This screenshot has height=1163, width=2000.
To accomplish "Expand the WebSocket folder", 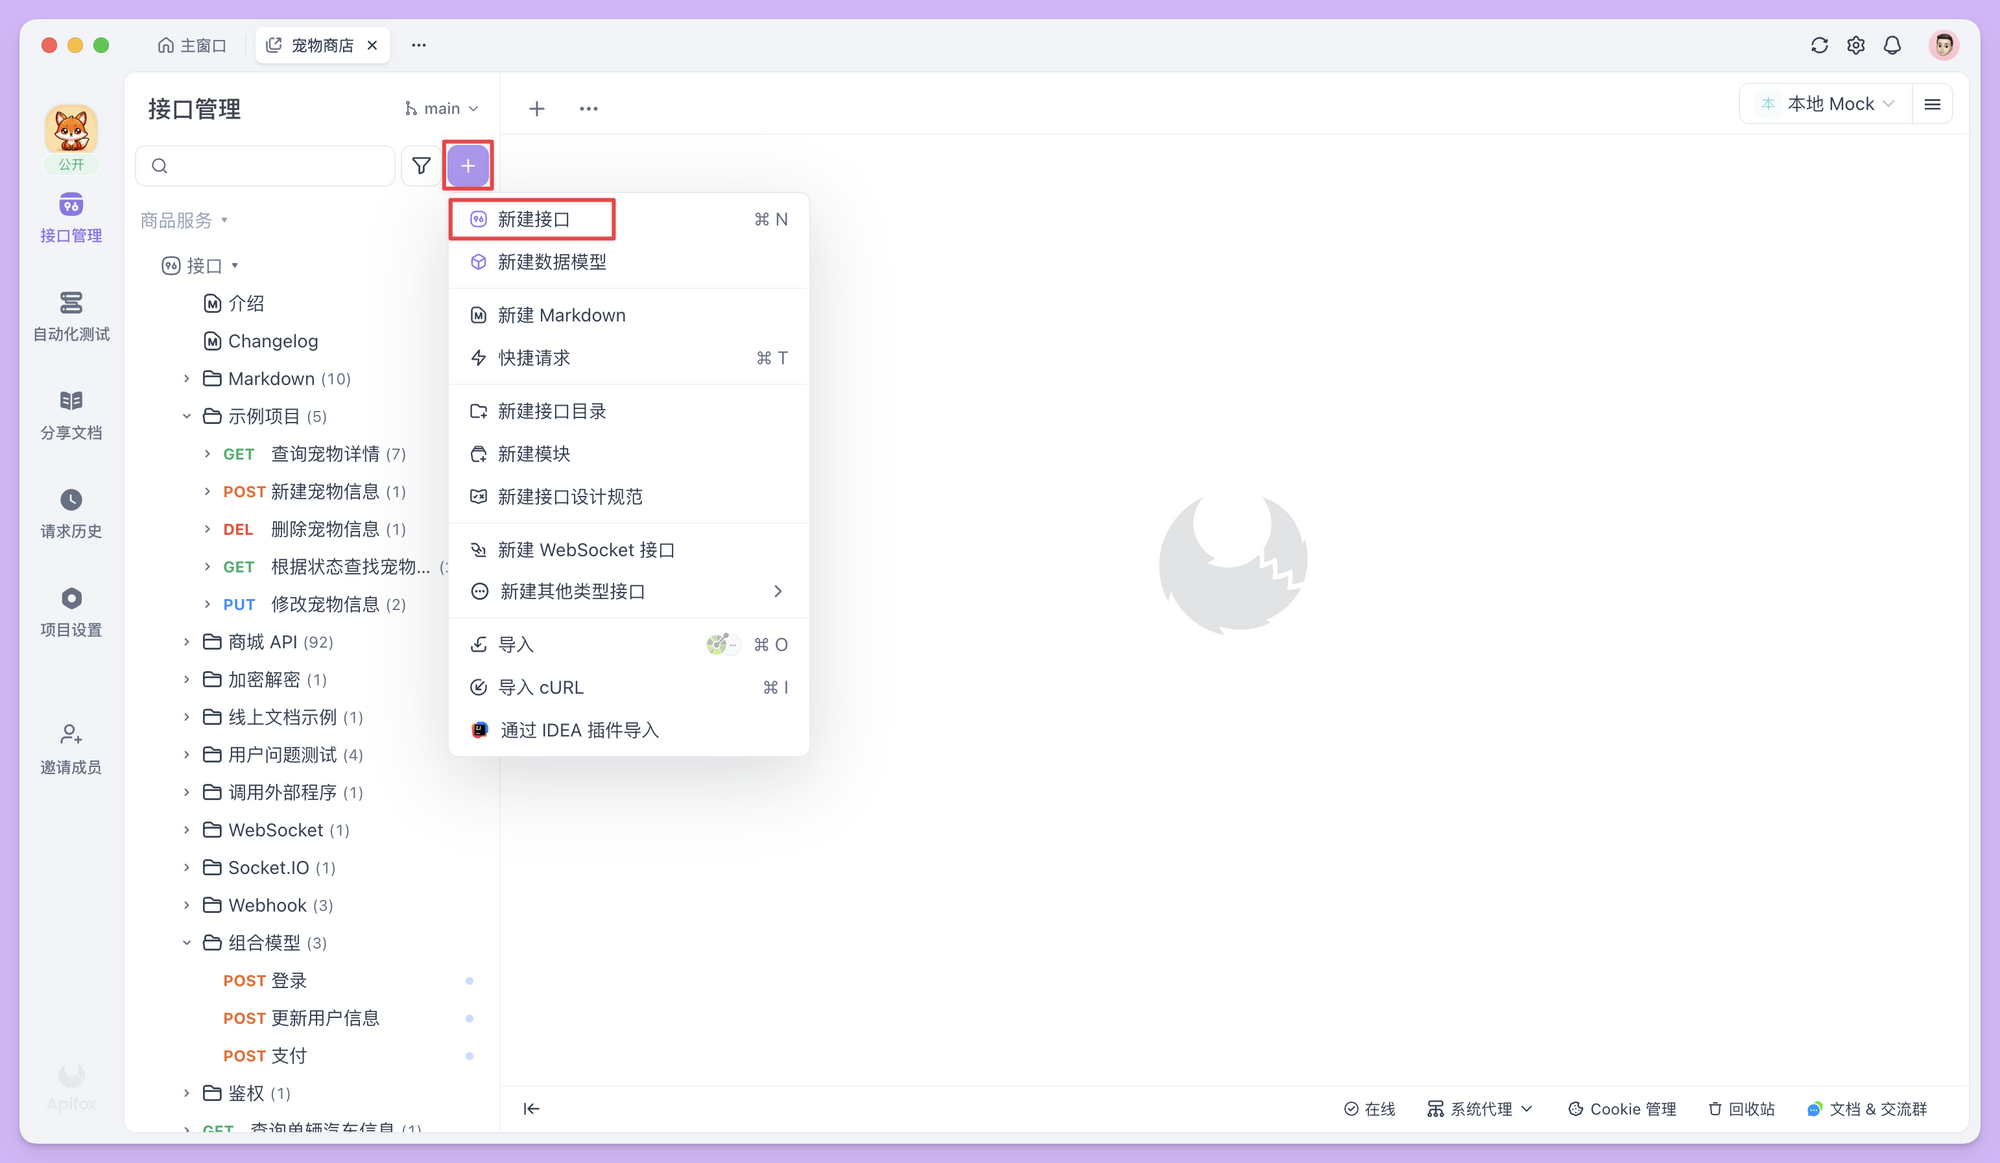I will [186, 830].
